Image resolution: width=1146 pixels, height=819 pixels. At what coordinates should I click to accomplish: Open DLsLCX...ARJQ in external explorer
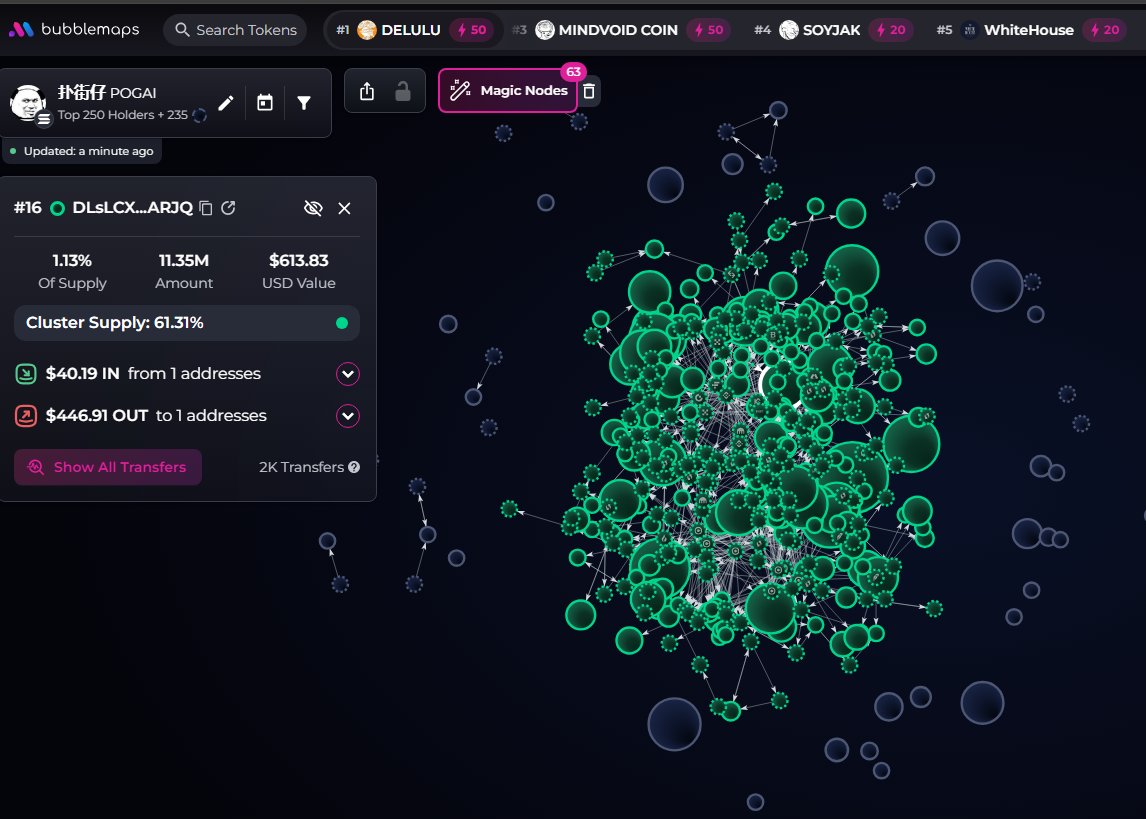pyautogui.click(x=228, y=208)
